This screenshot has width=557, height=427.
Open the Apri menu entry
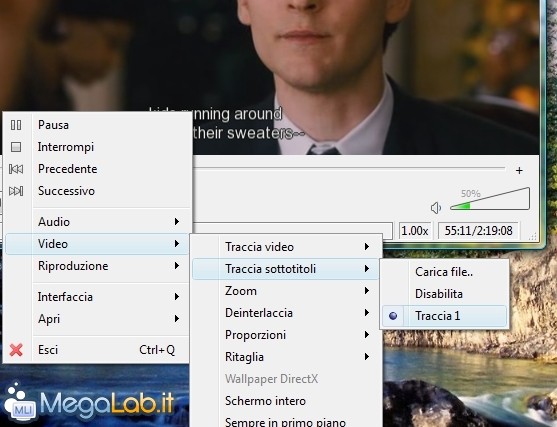pyautogui.click(x=97, y=319)
